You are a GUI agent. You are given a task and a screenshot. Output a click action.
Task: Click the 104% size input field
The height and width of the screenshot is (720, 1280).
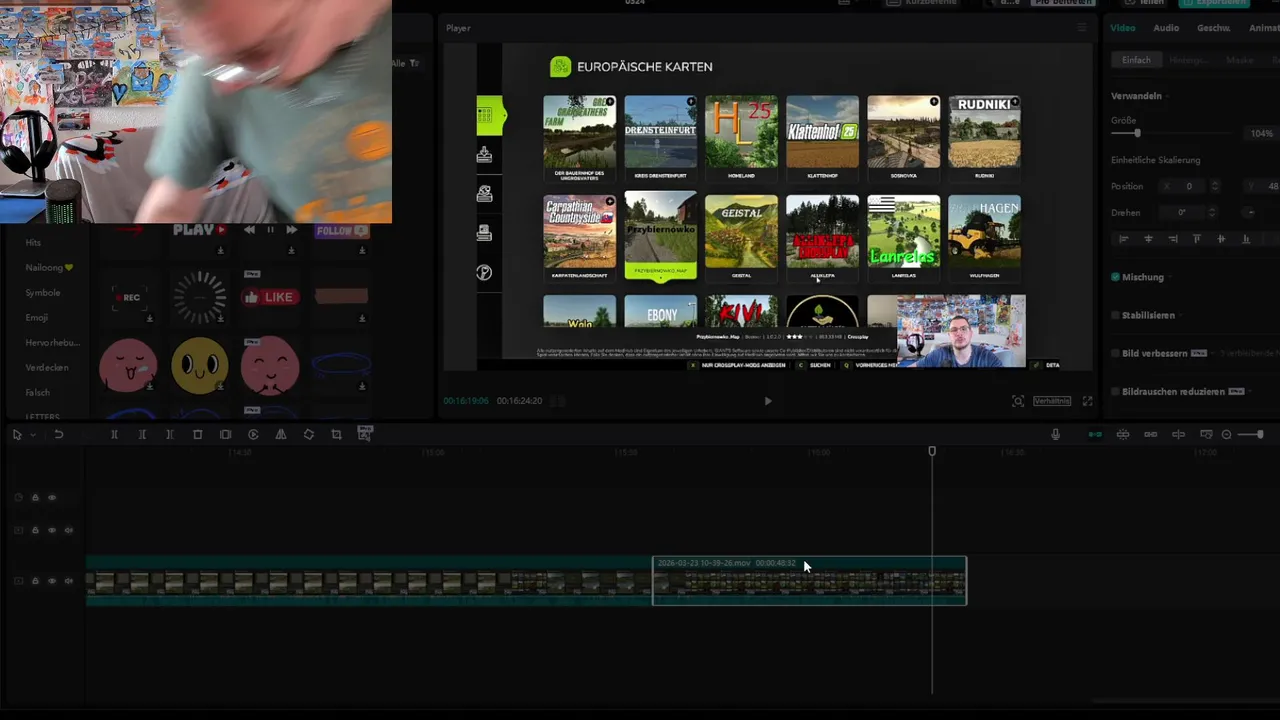tap(1260, 133)
